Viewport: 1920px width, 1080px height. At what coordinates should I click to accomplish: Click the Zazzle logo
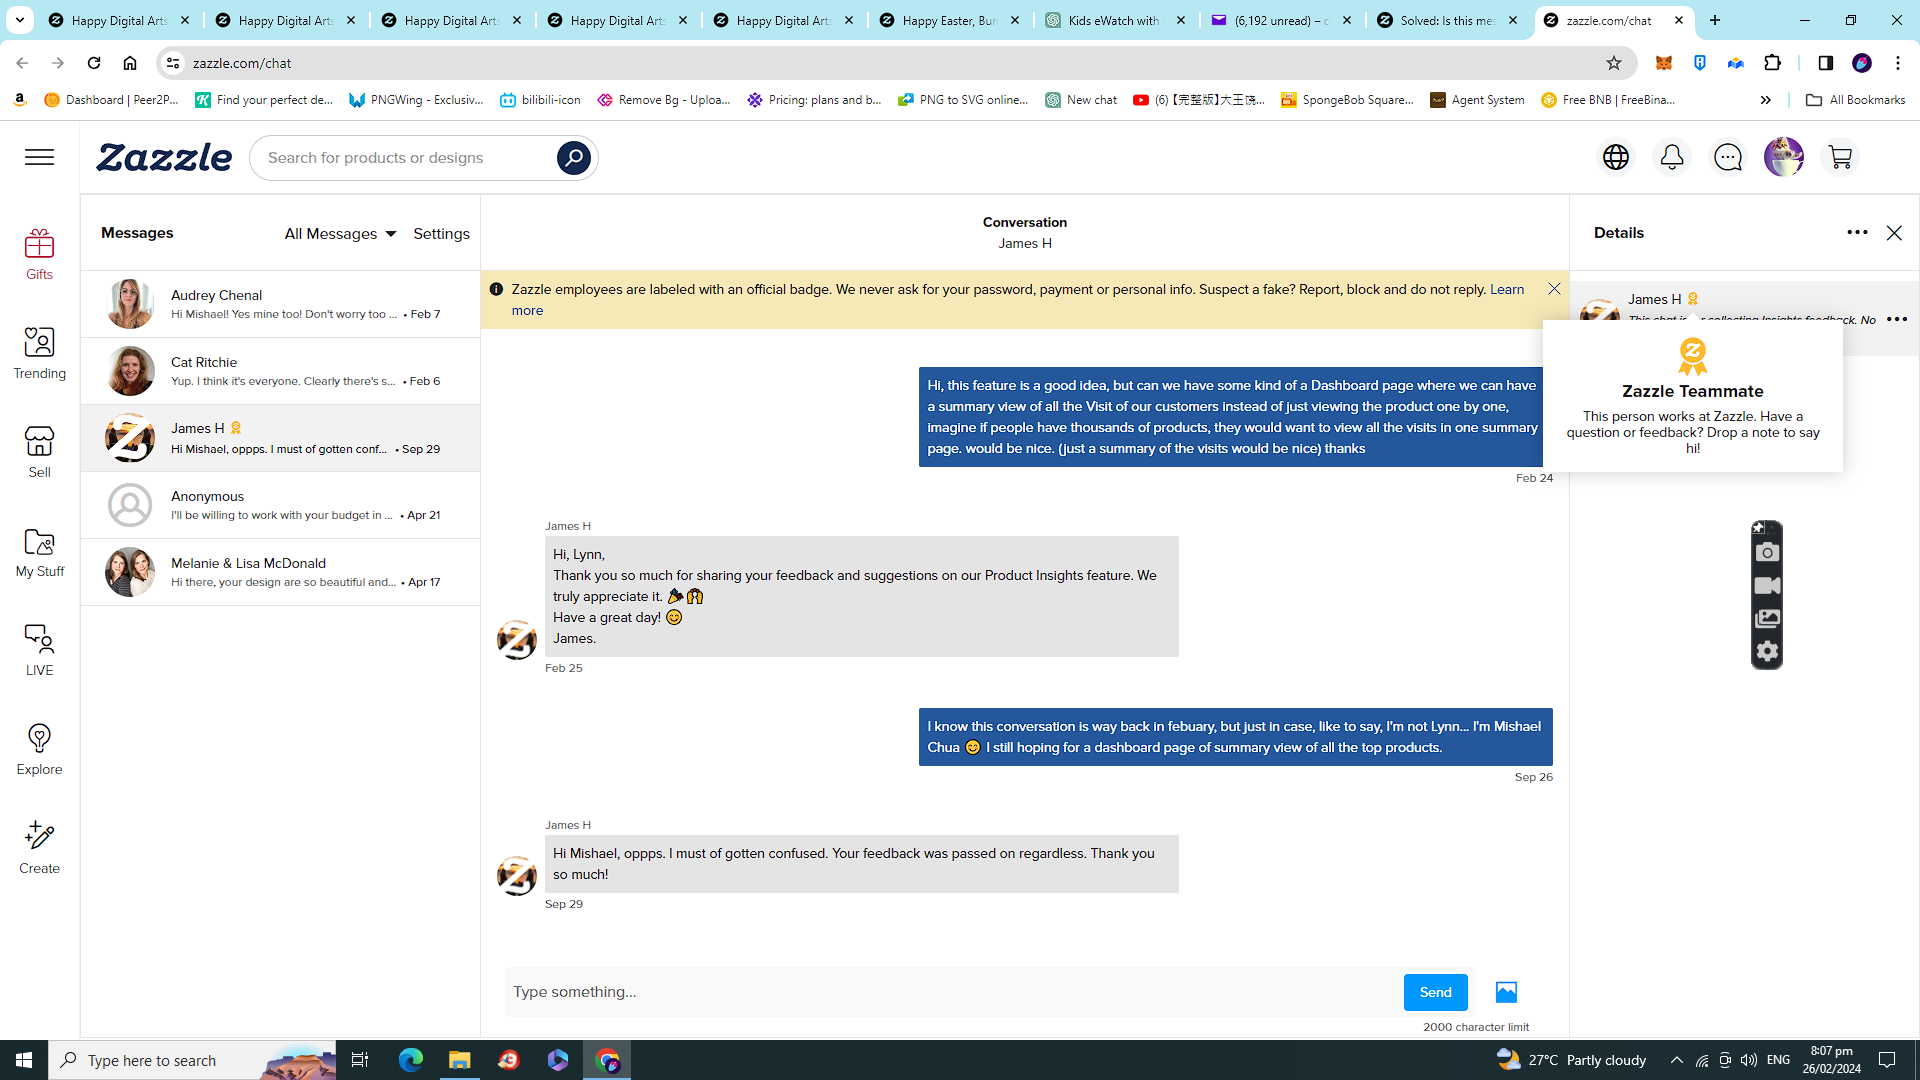pyautogui.click(x=164, y=157)
